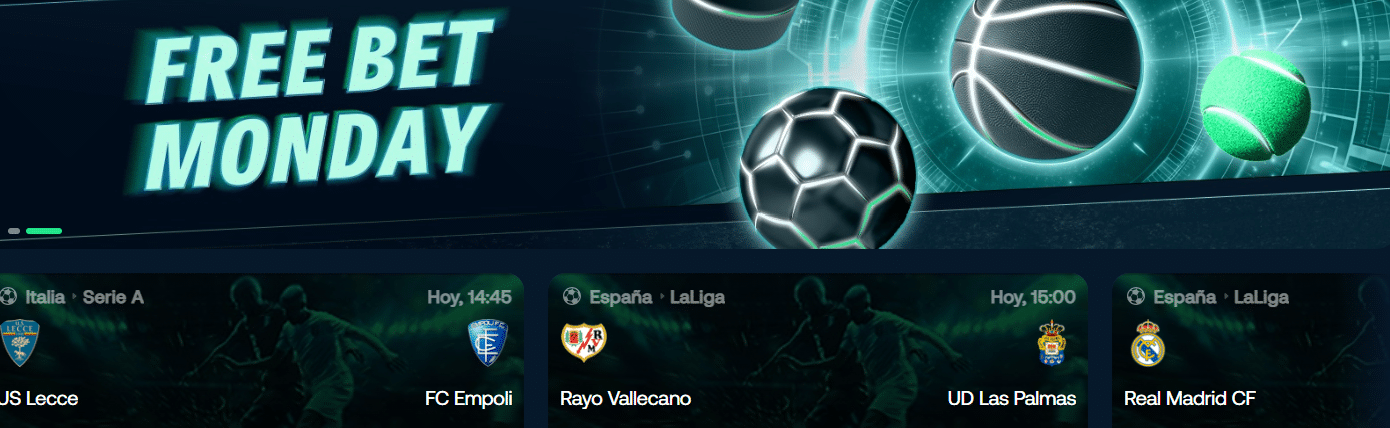This screenshot has width=1390, height=428.
Task: Open LaLiga link on Rayo Vallecano card
Action: [697, 297]
